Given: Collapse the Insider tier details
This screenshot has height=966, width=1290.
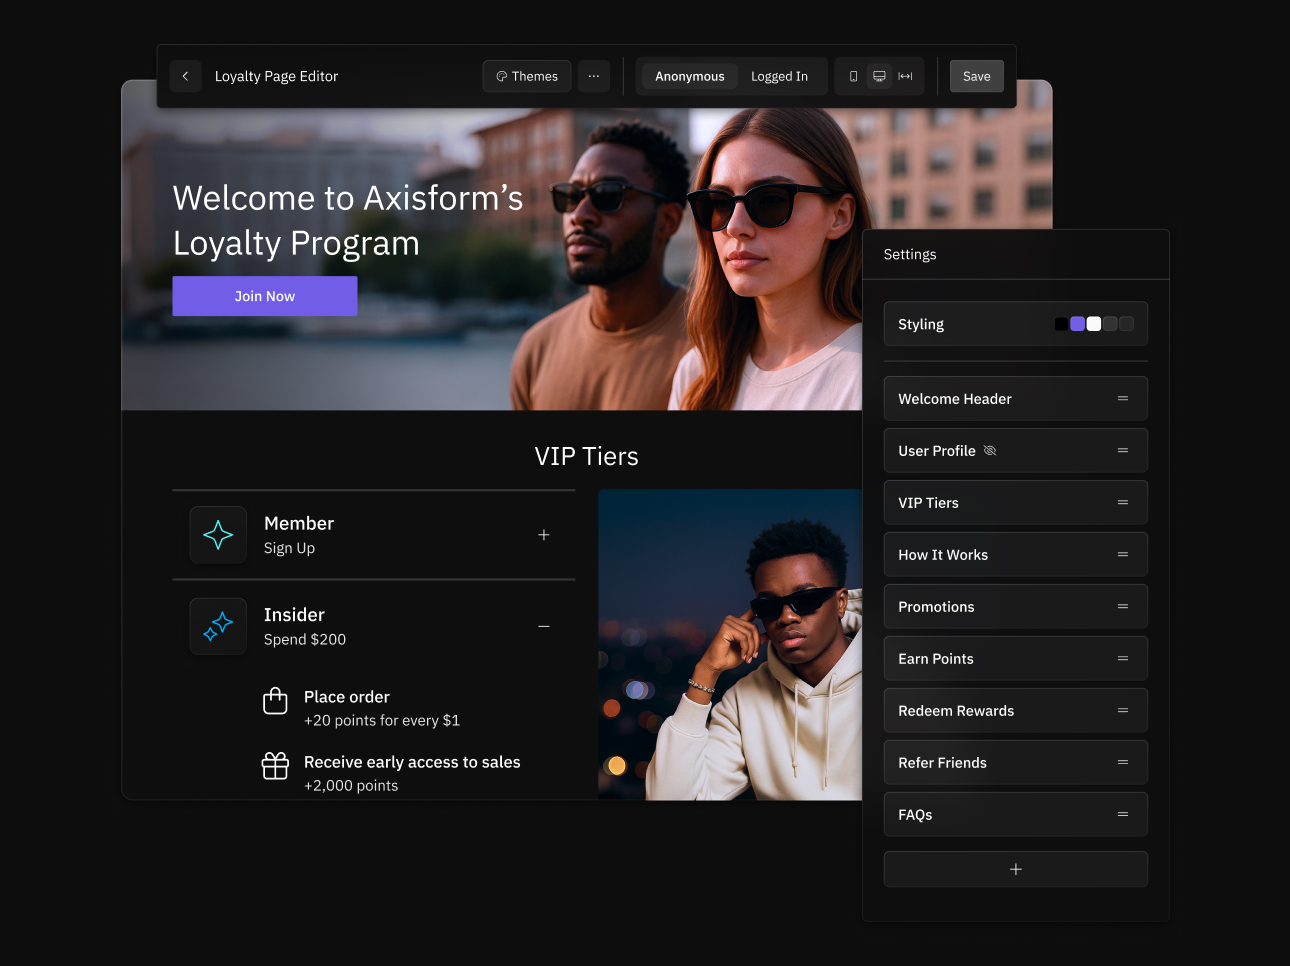Looking at the screenshot, I should point(544,627).
